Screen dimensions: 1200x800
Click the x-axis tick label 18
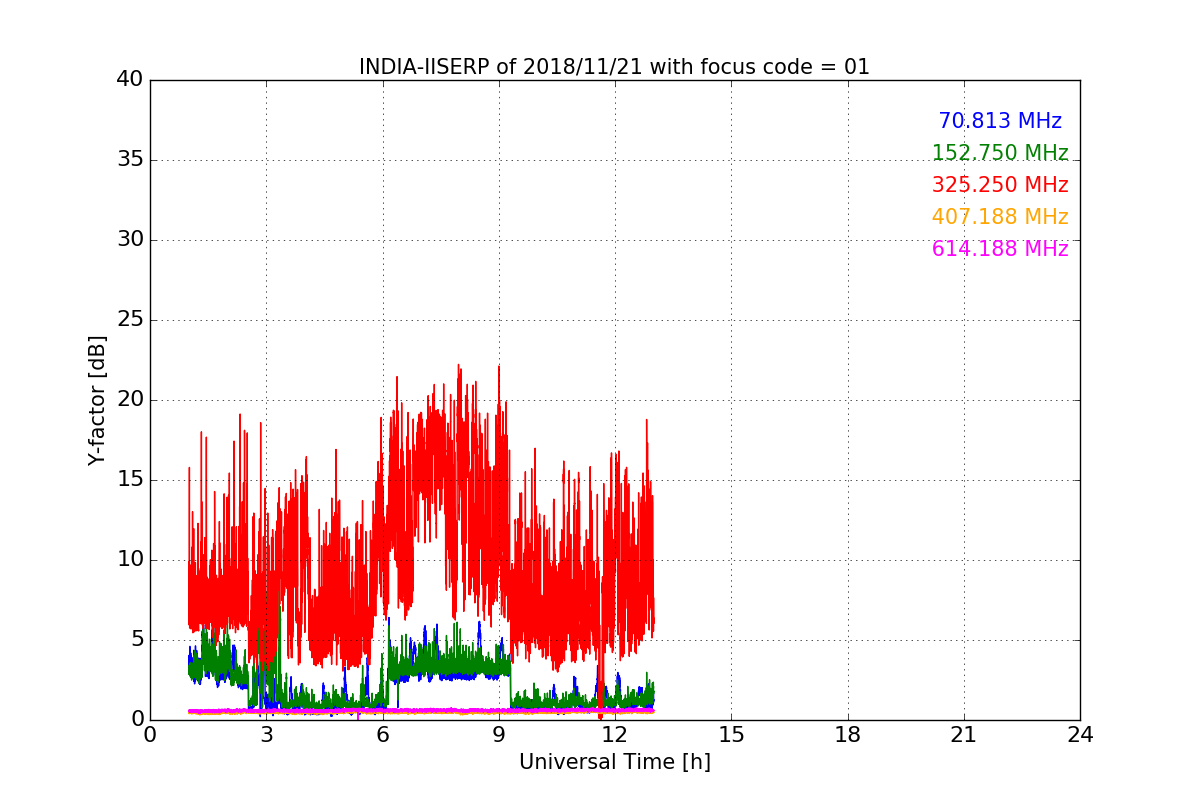(848, 734)
